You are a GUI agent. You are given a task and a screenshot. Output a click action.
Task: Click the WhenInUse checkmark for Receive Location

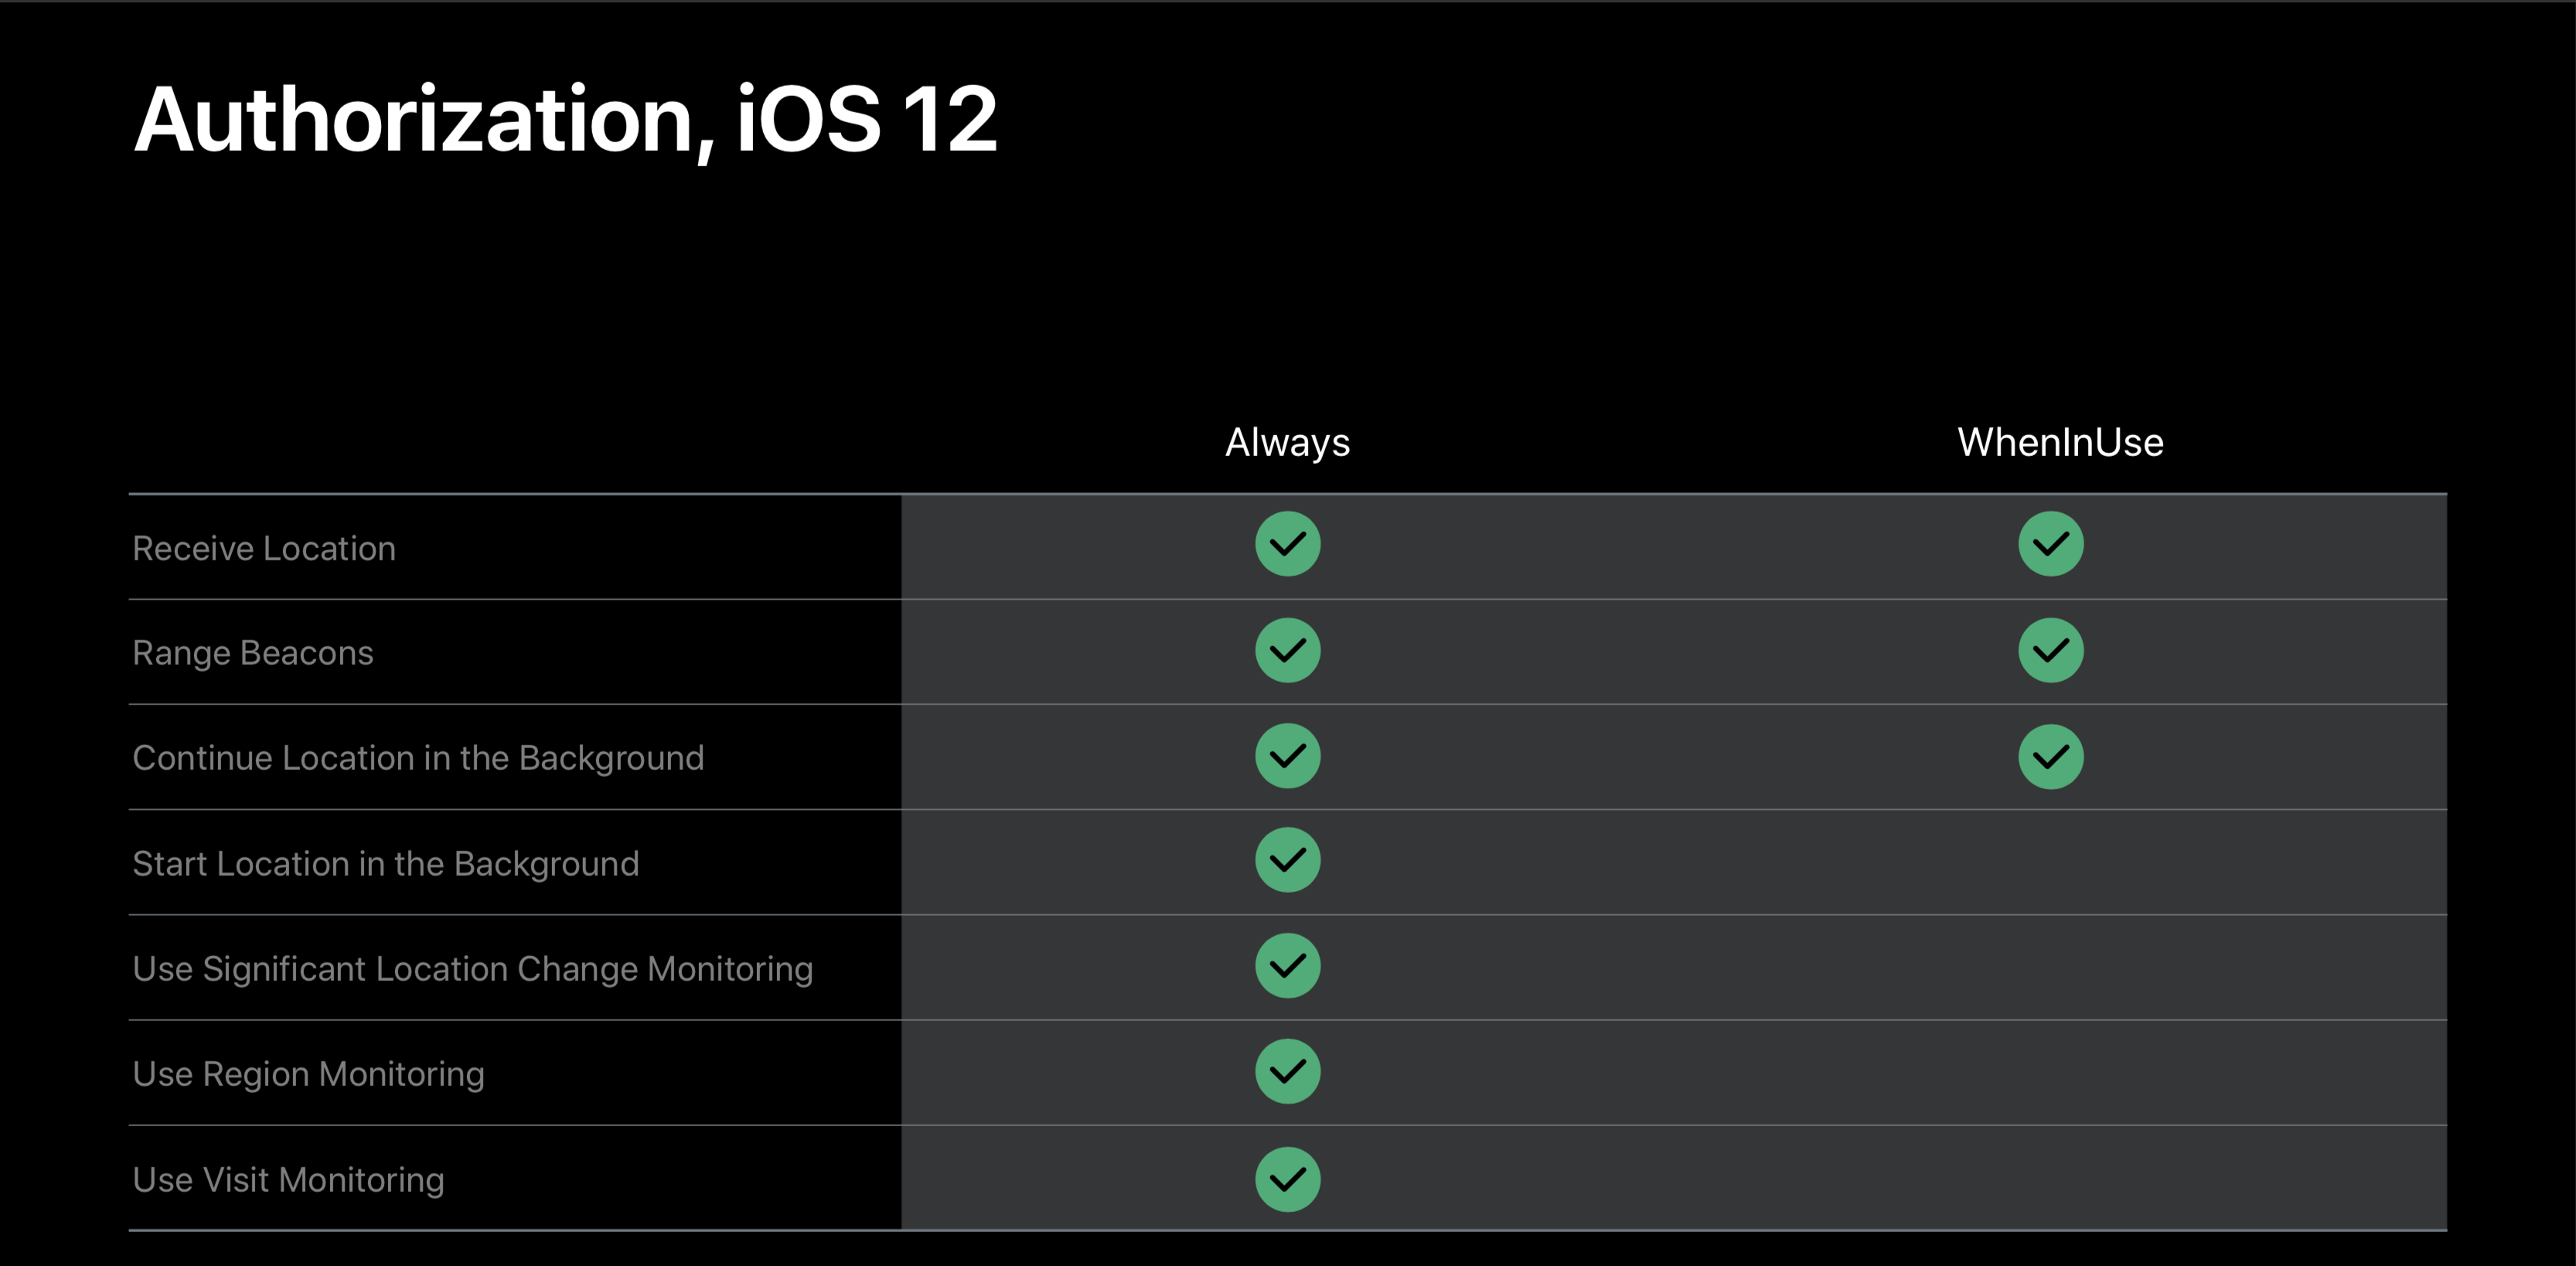point(2050,544)
